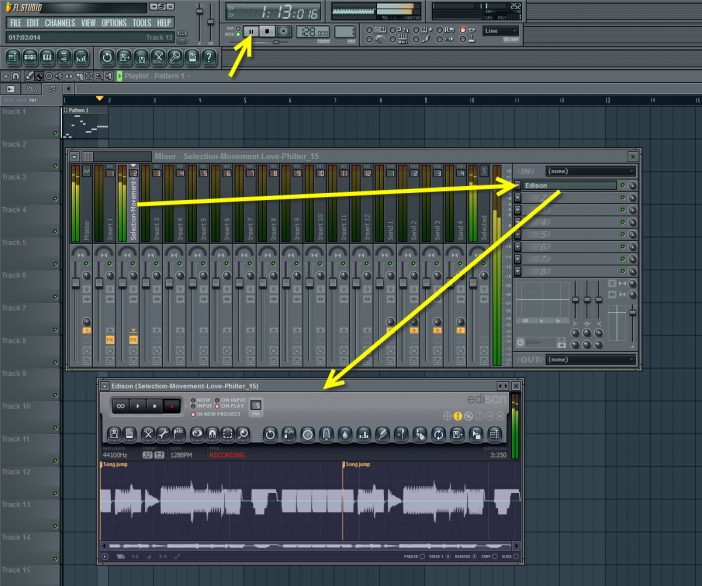Open the piano roll toolbar icon

click(x=47, y=57)
